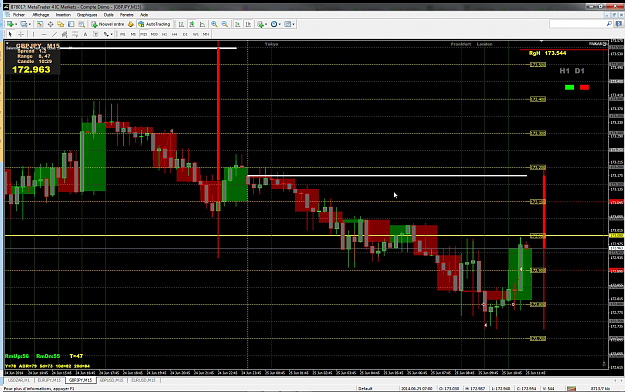625x392 pixels.
Task: Select the horizontal line tool
Action: [44, 34]
